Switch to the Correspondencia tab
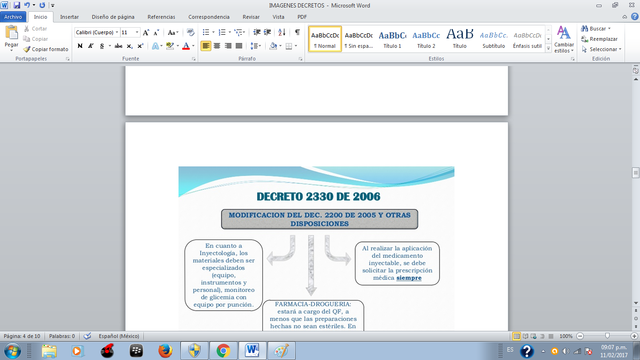Screen dimensions: 640x360 pyautogui.click(x=209, y=17)
